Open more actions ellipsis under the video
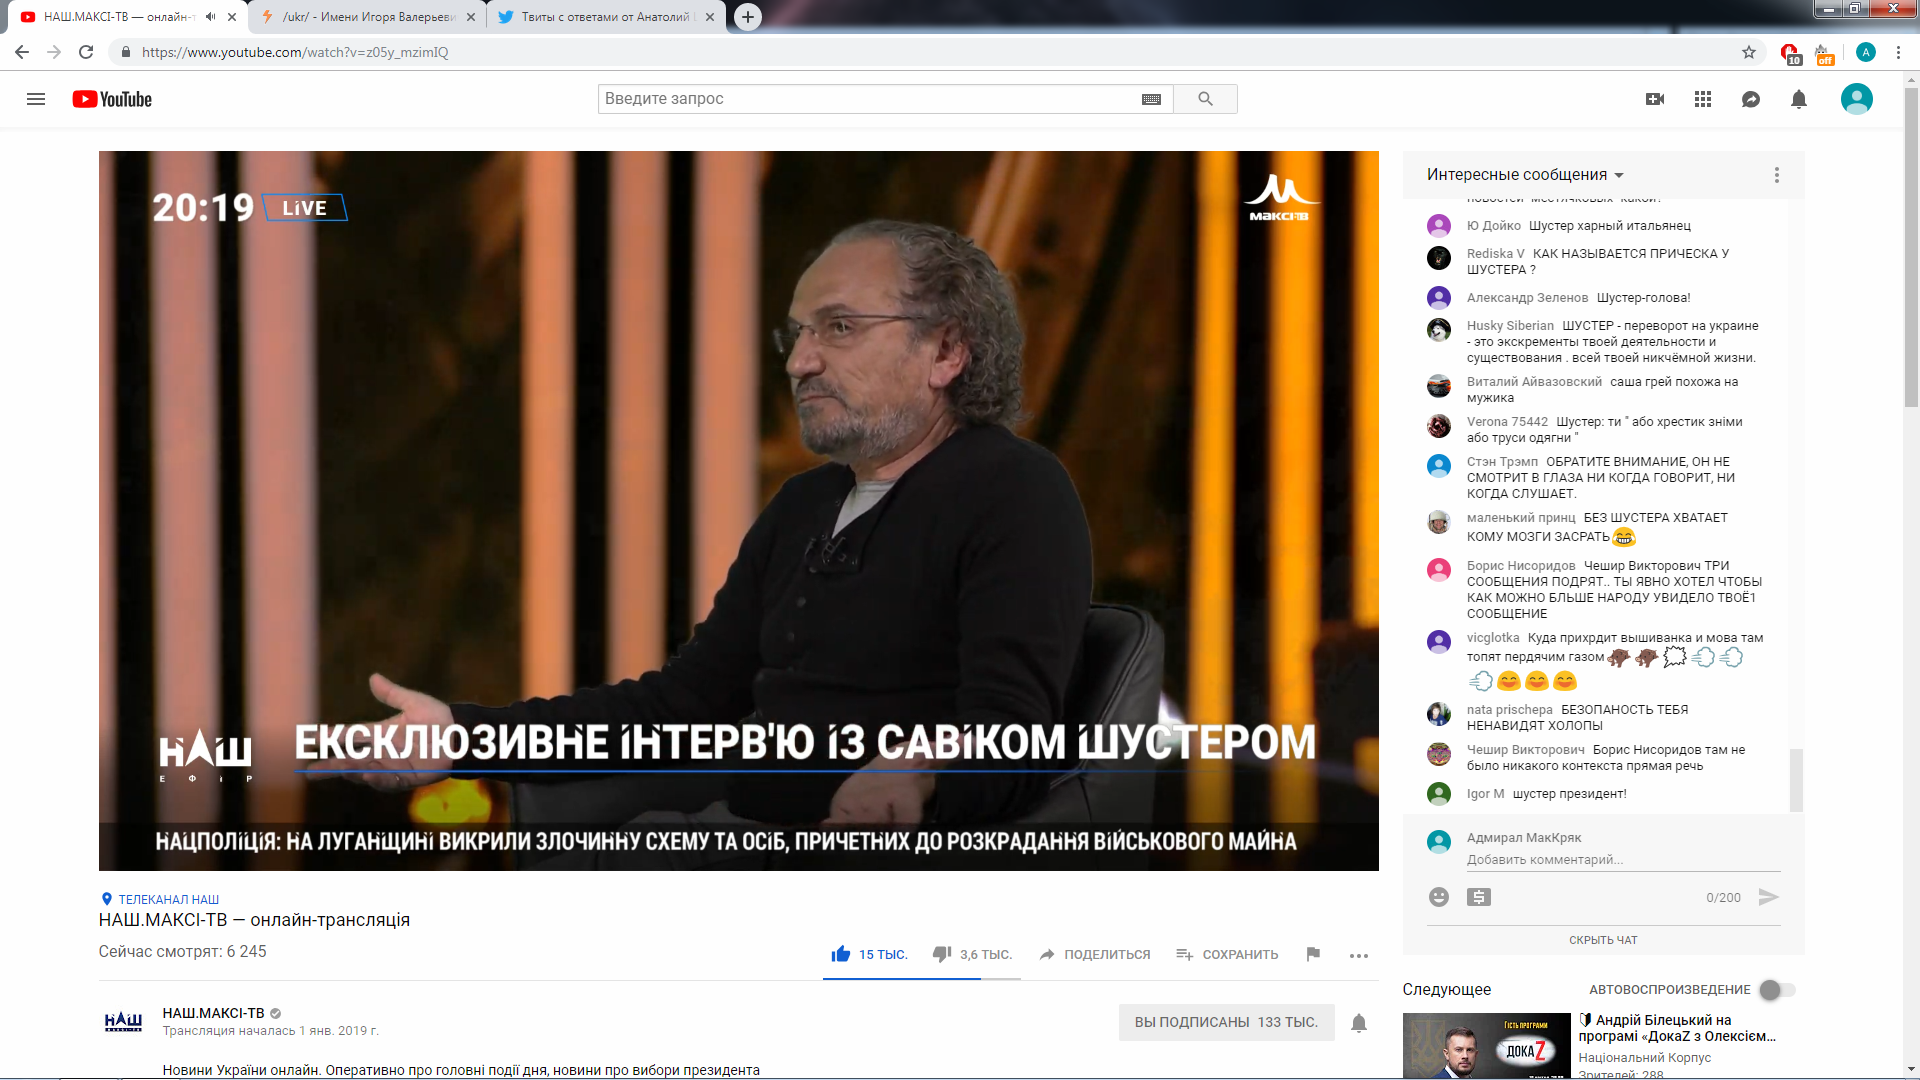The image size is (1920, 1080). [1358, 956]
